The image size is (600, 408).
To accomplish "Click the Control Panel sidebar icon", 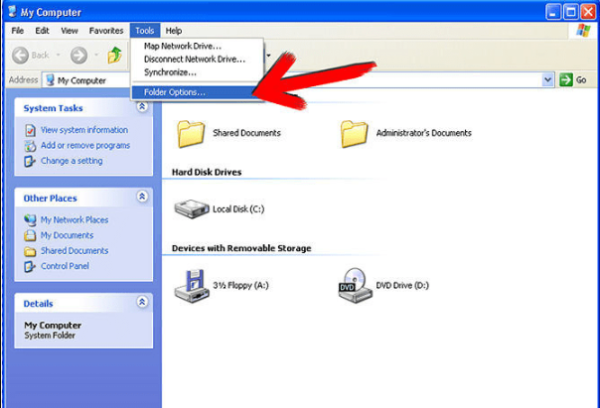I will tap(30, 266).
